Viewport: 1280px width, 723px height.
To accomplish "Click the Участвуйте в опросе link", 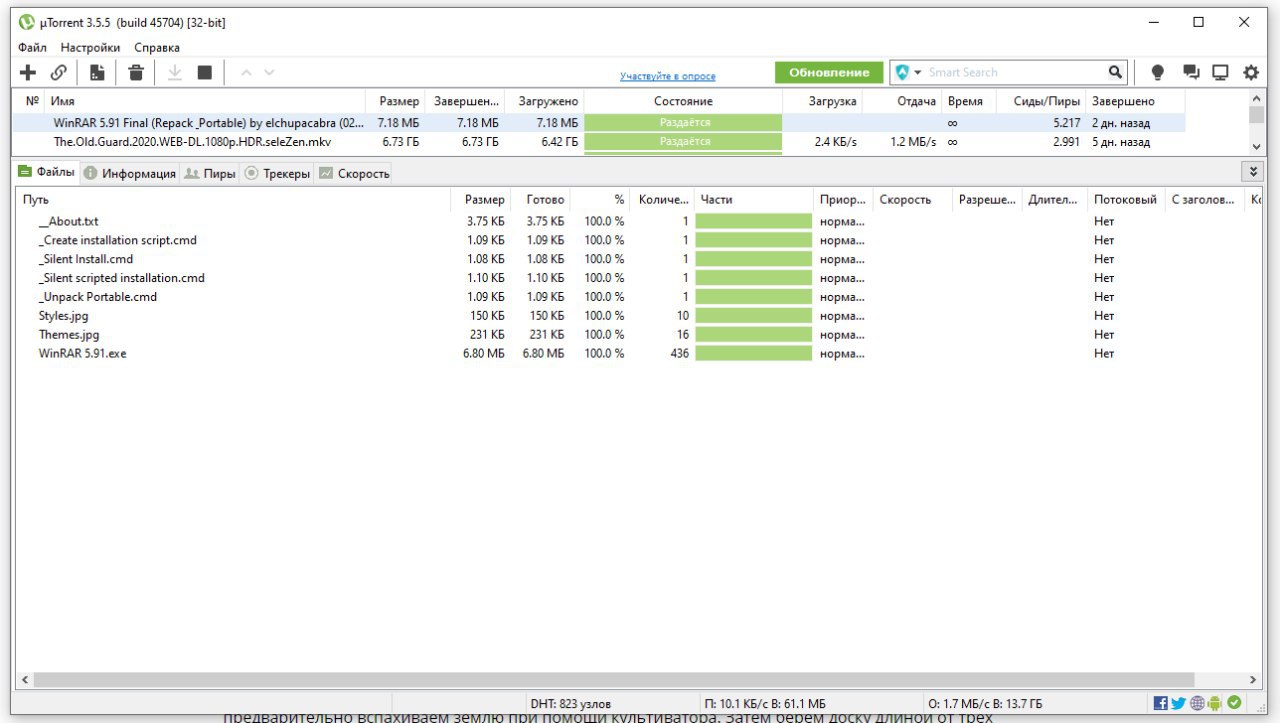I will point(668,76).
